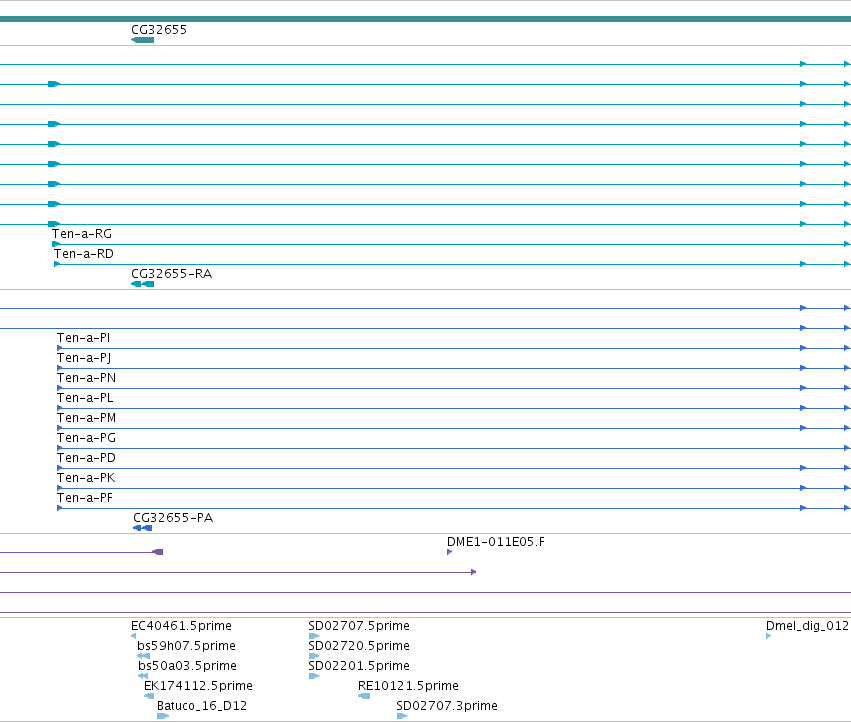The image size is (851, 722).
Task: Click the SD02707.3prime glyph block
Action: (402, 716)
